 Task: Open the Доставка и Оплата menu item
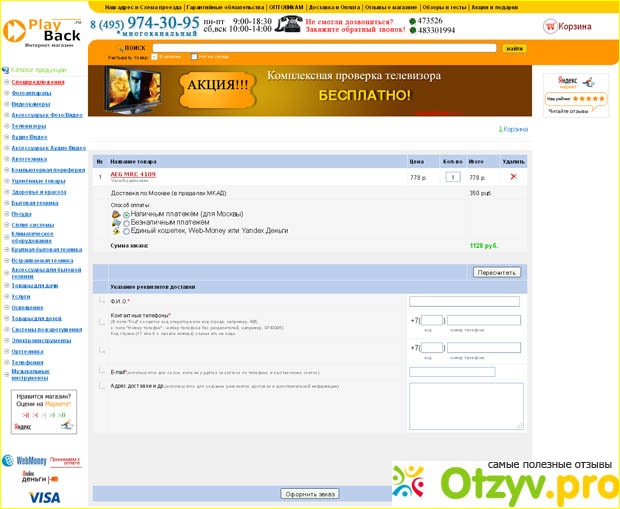[333, 6]
